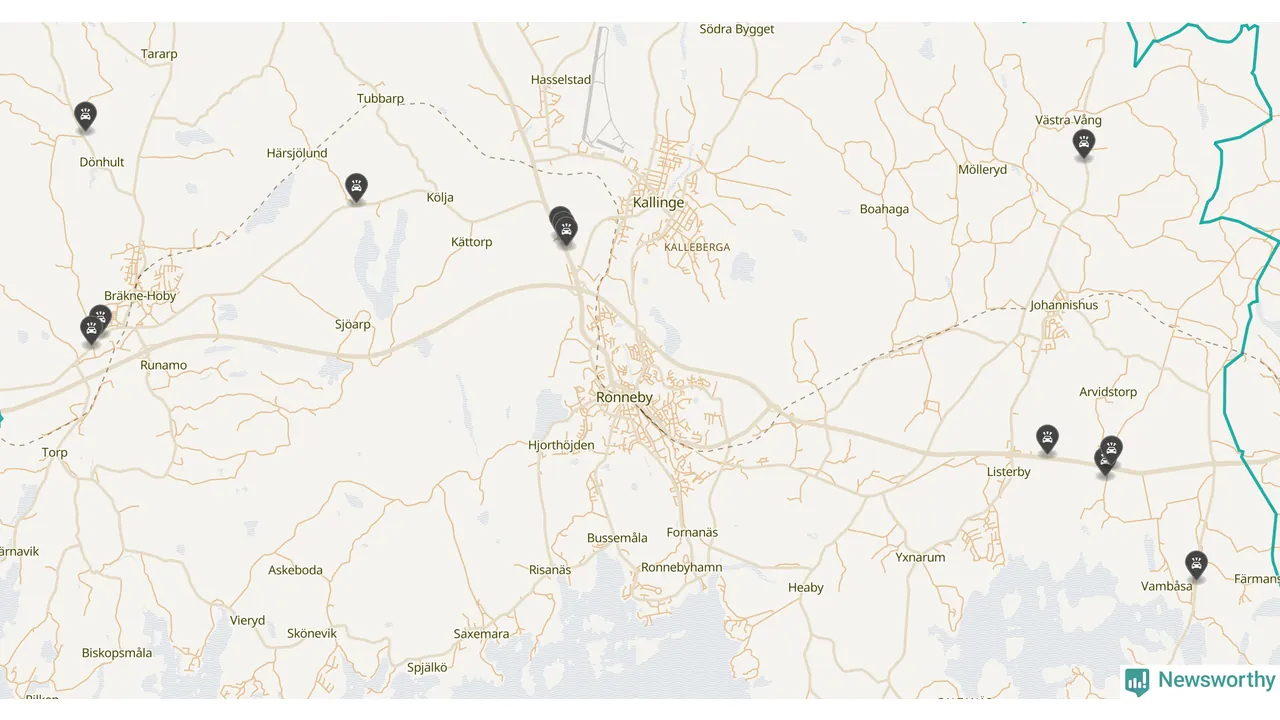This screenshot has width=1280, height=720.
Task: Click the car marker near Dönhult
Action: 86,116
